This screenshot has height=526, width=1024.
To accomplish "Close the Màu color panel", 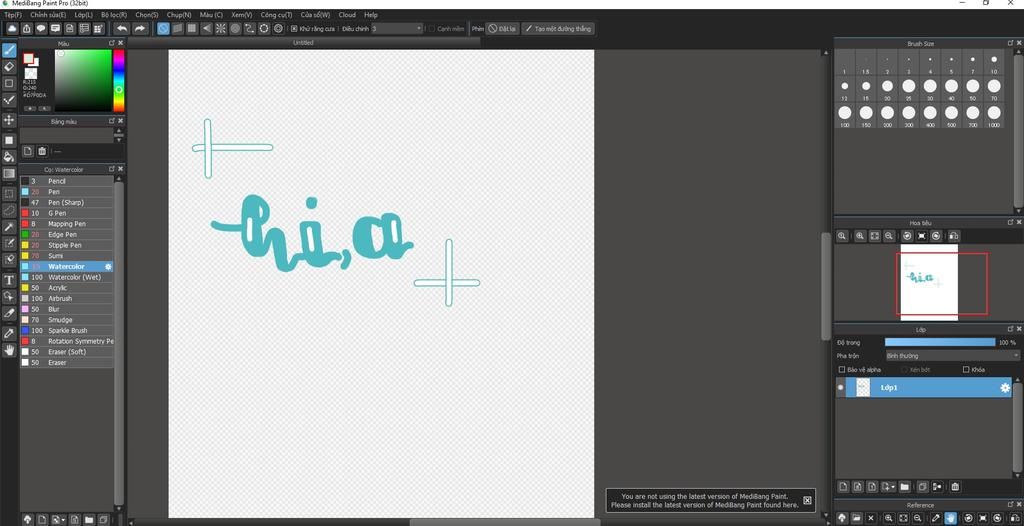I will pyautogui.click(x=120, y=43).
